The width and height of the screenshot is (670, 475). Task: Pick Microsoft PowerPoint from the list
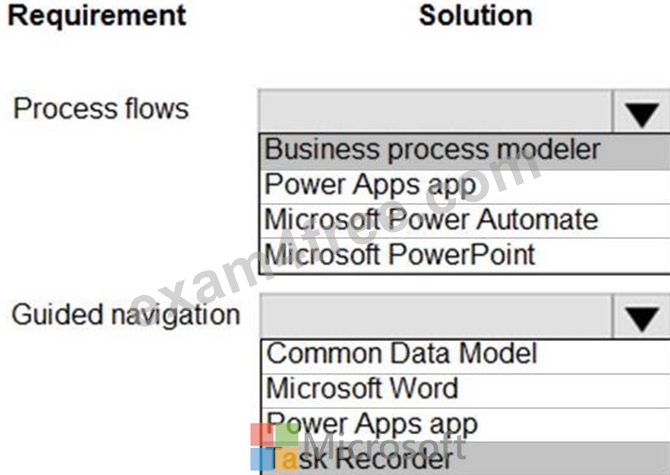pyautogui.click(x=465, y=255)
